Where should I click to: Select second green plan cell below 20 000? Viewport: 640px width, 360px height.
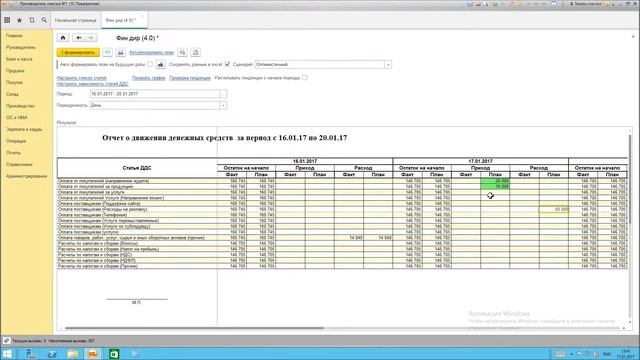point(495,187)
